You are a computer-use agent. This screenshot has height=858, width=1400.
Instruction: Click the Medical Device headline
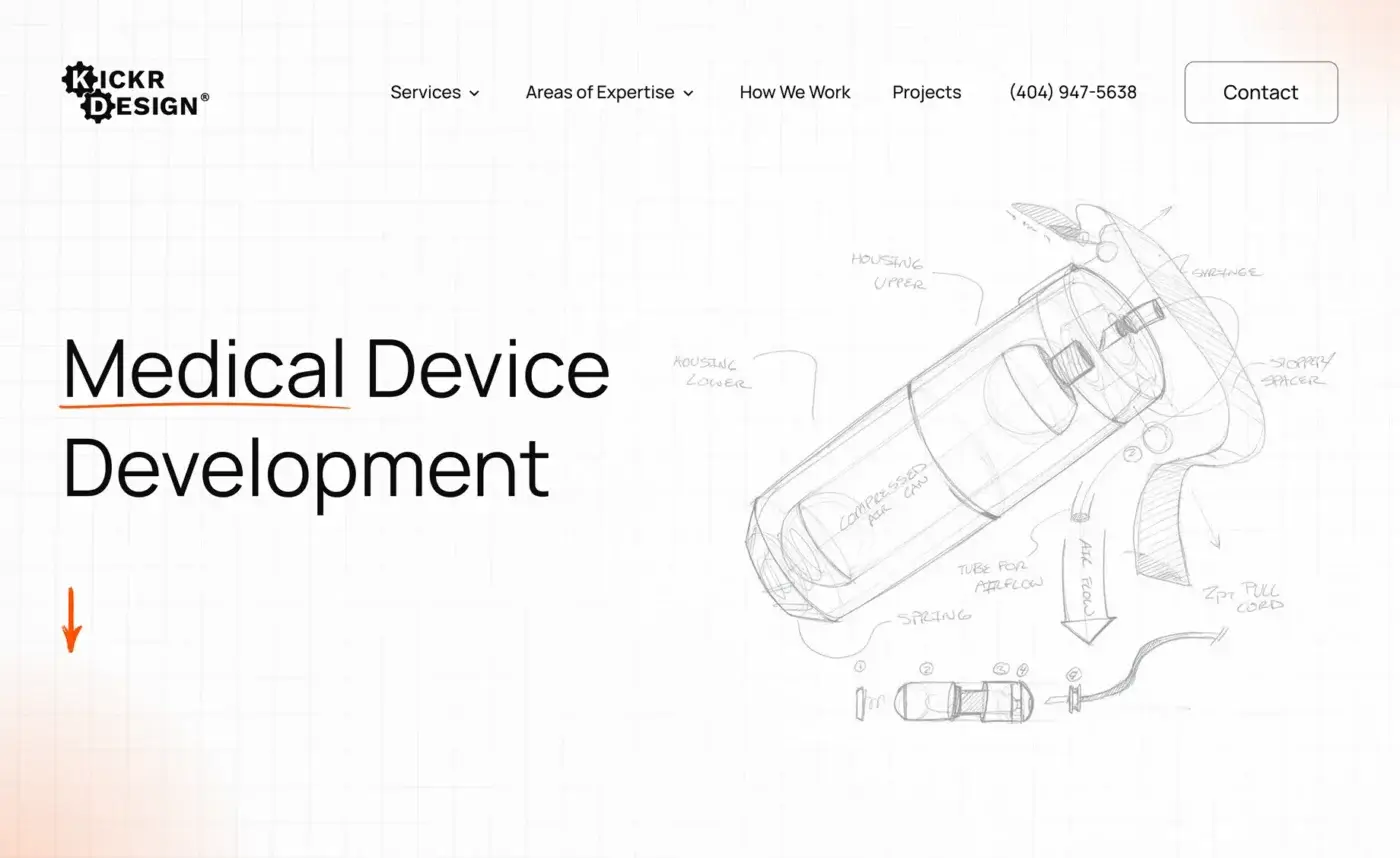coord(335,368)
